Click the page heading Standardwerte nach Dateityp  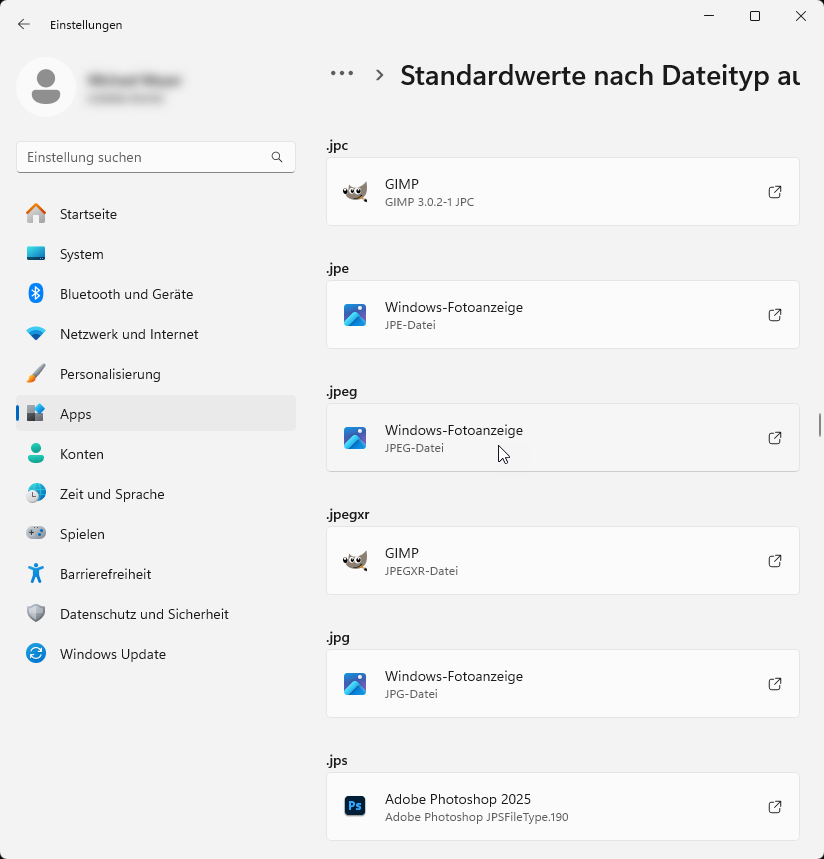[x=599, y=76]
